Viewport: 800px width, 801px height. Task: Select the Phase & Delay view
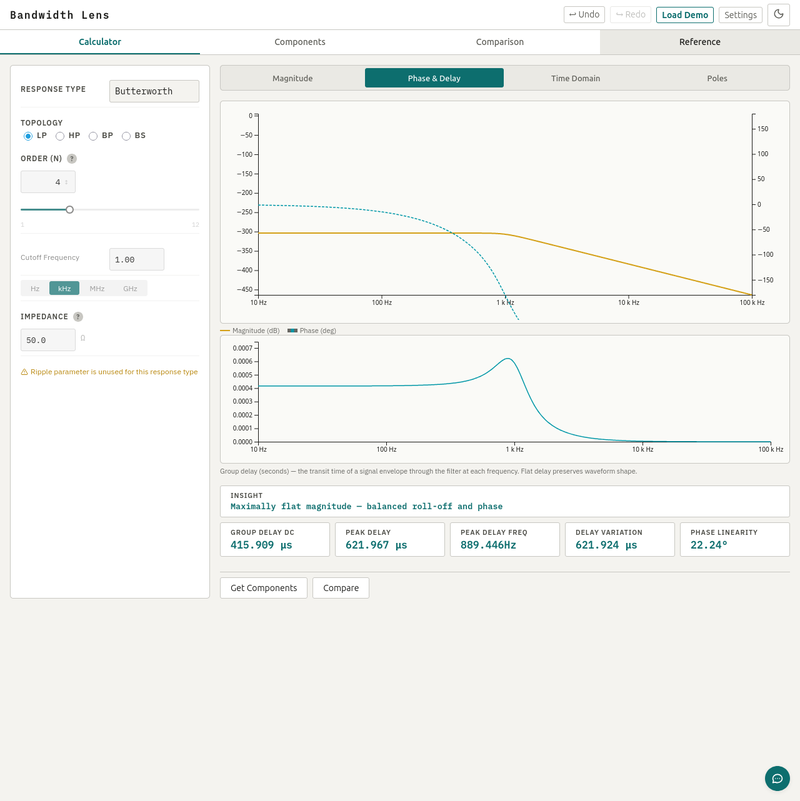pos(434,78)
